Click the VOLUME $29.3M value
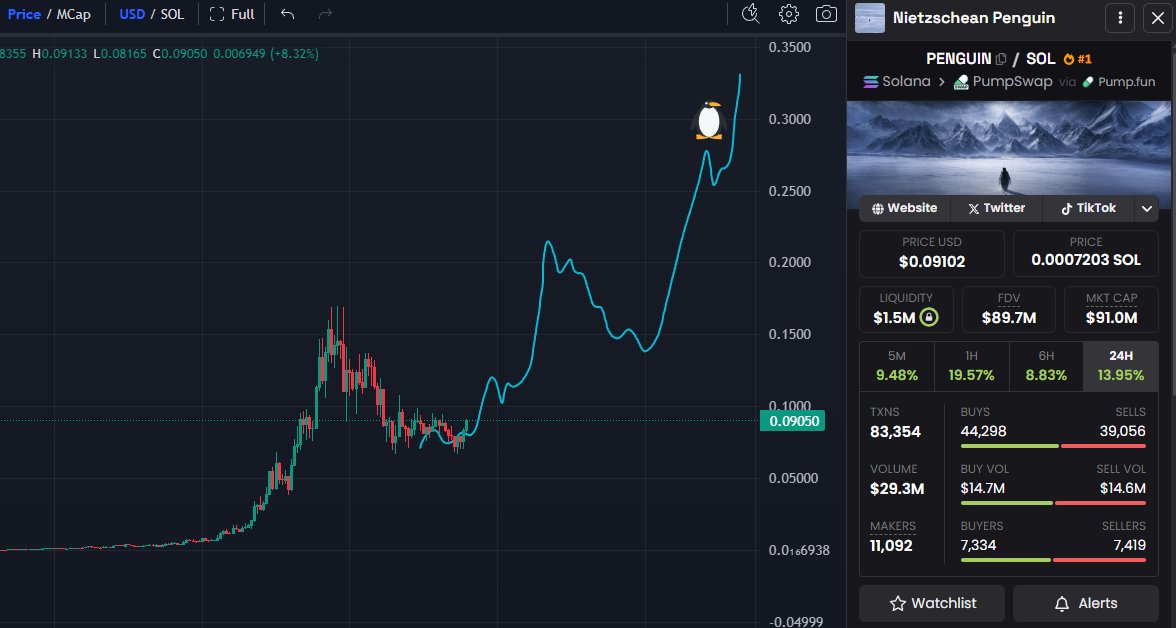This screenshot has height=628, width=1176. coord(897,489)
